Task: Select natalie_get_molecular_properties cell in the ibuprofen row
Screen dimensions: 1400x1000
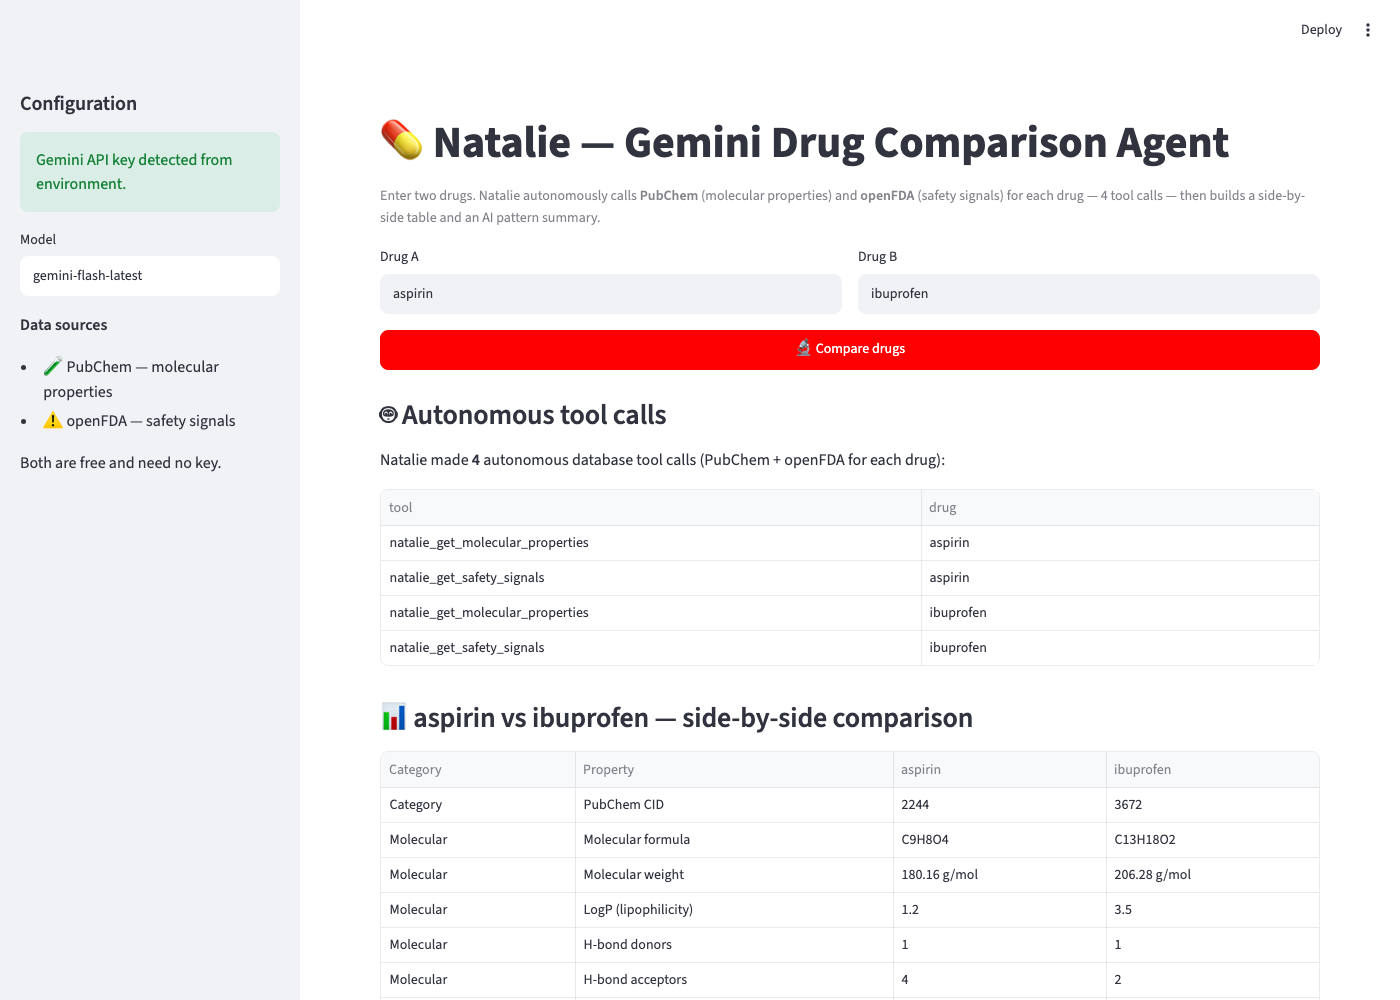Action: click(651, 613)
